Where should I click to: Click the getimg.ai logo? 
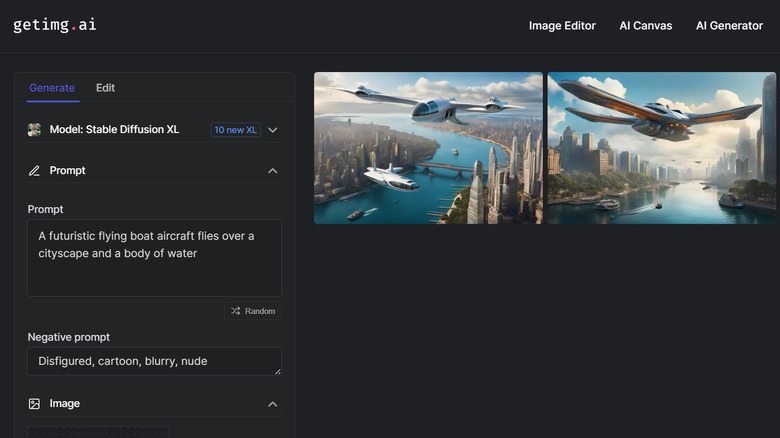tap(55, 25)
